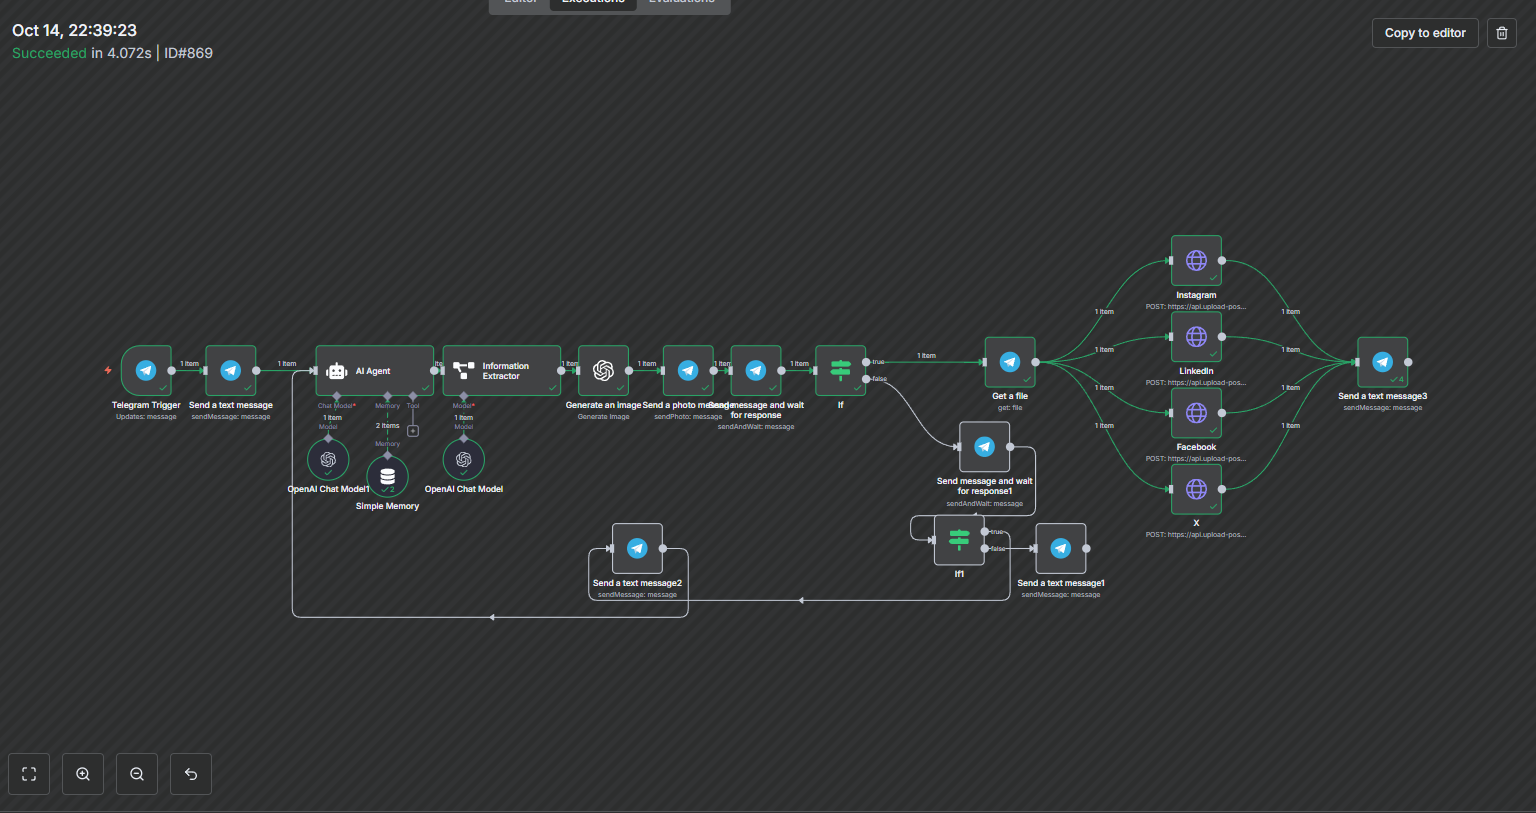Viewport: 1536px width, 813px height.
Task: Open the X post request node
Action: [1196, 489]
